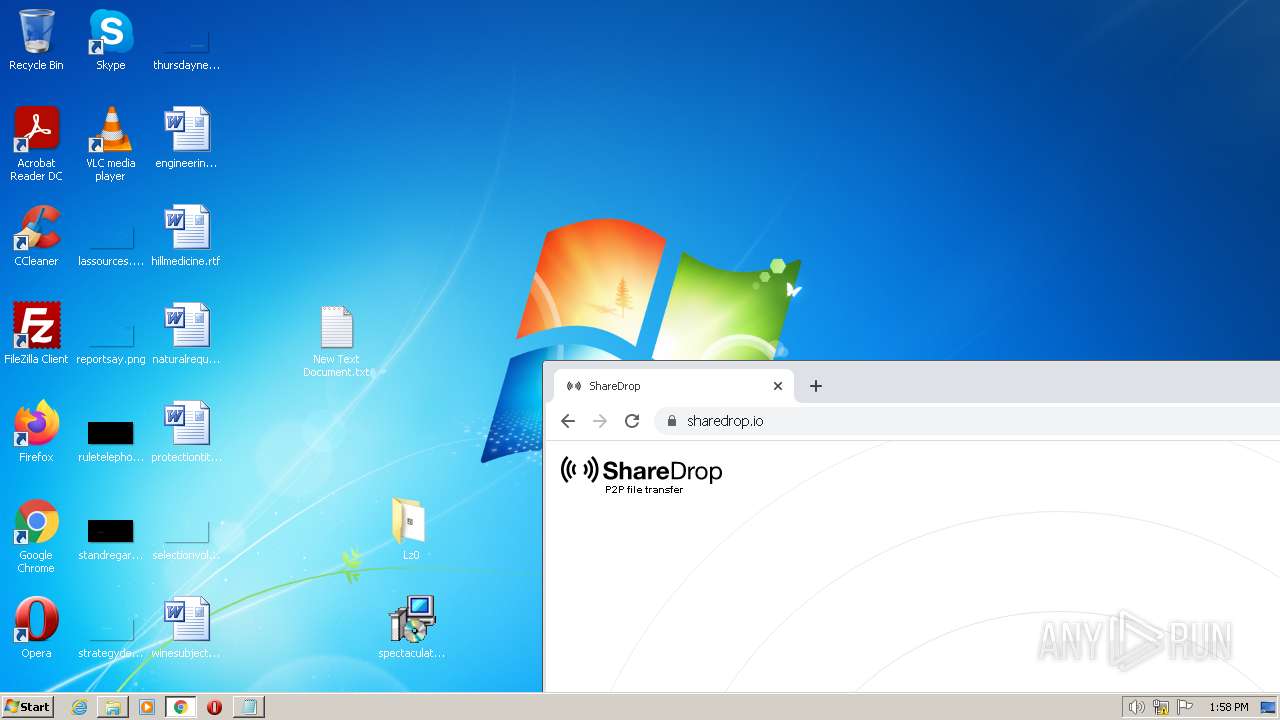Open the Opera taskbar icon
This screenshot has height=720, width=1280.
point(214,707)
